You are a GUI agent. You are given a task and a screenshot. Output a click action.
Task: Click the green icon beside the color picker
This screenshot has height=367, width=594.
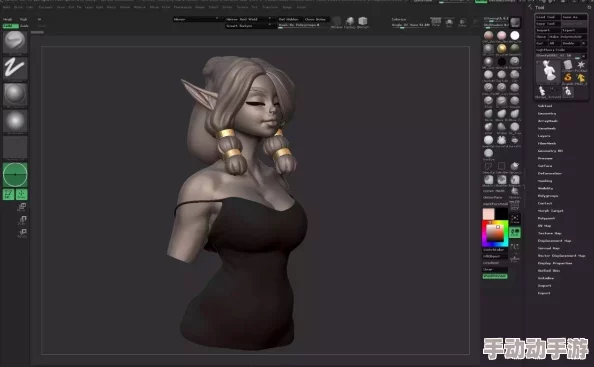pyautogui.click(x=515, y=233)
